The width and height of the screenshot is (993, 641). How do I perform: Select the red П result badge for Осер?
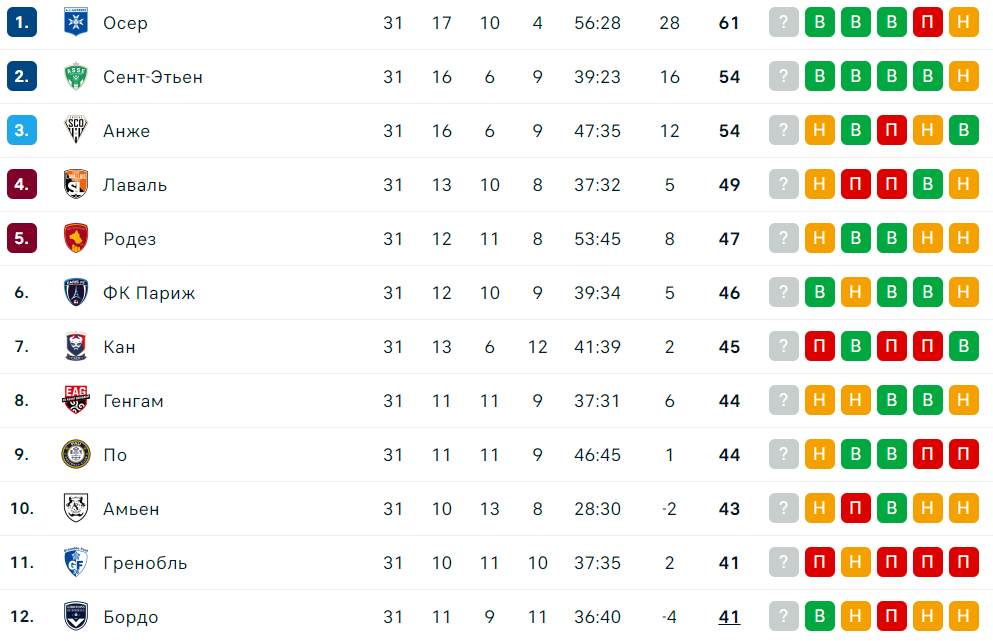[x=927, y=22]
